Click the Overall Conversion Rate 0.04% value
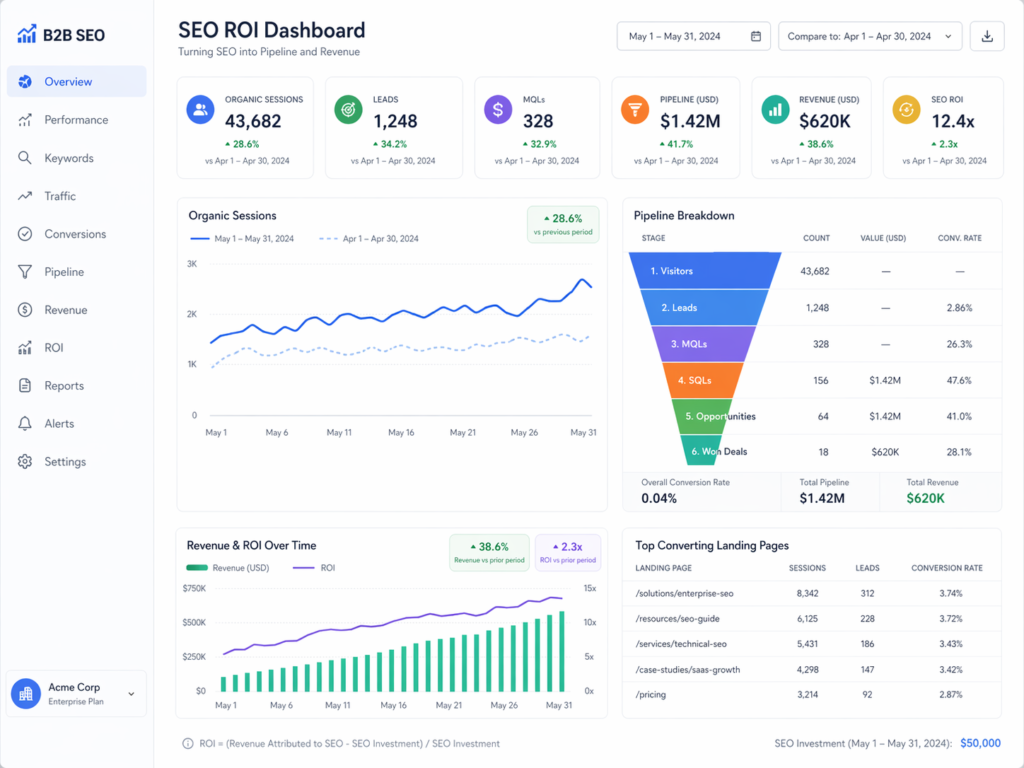 tap(659, 498)
